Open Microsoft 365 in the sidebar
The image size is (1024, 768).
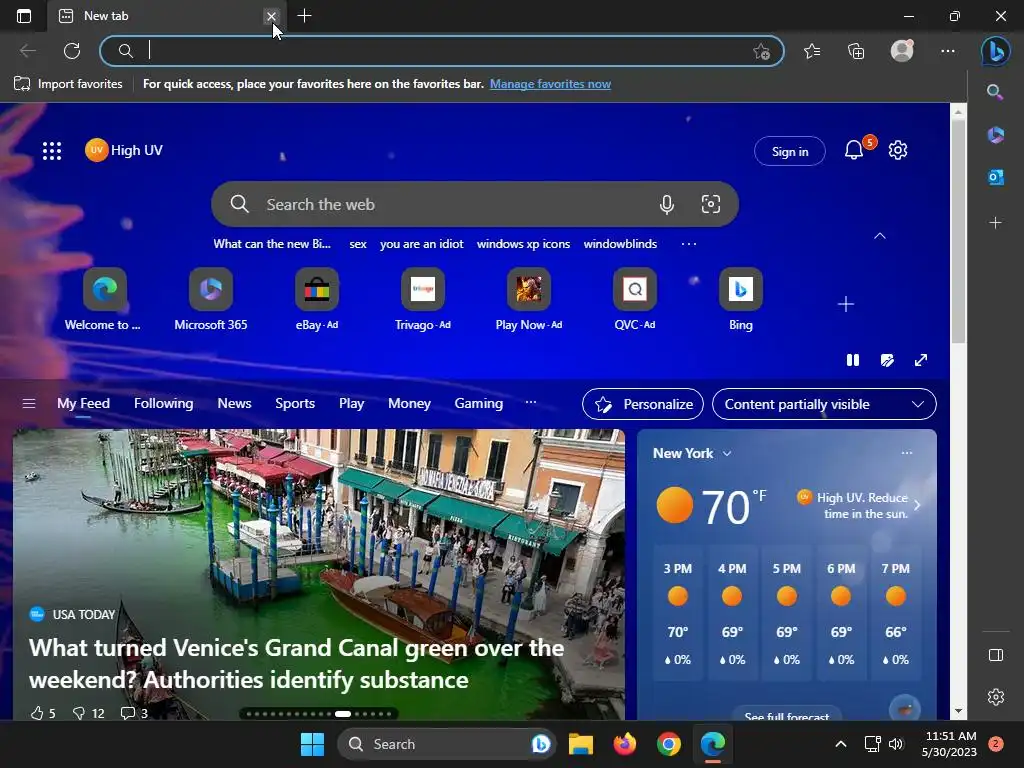pyautogui.click(x=995, y=135)
